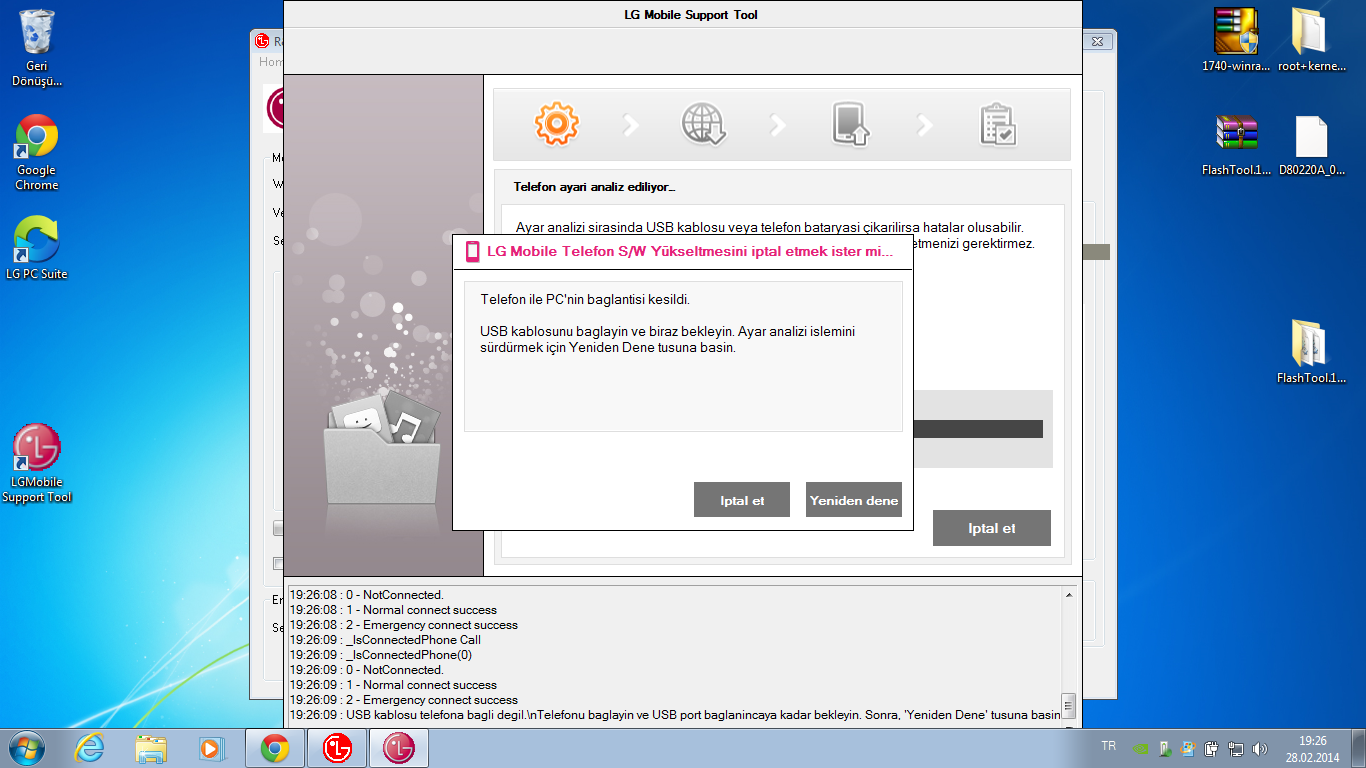Click the orange gear analysis step icon

tap(557, 124)
